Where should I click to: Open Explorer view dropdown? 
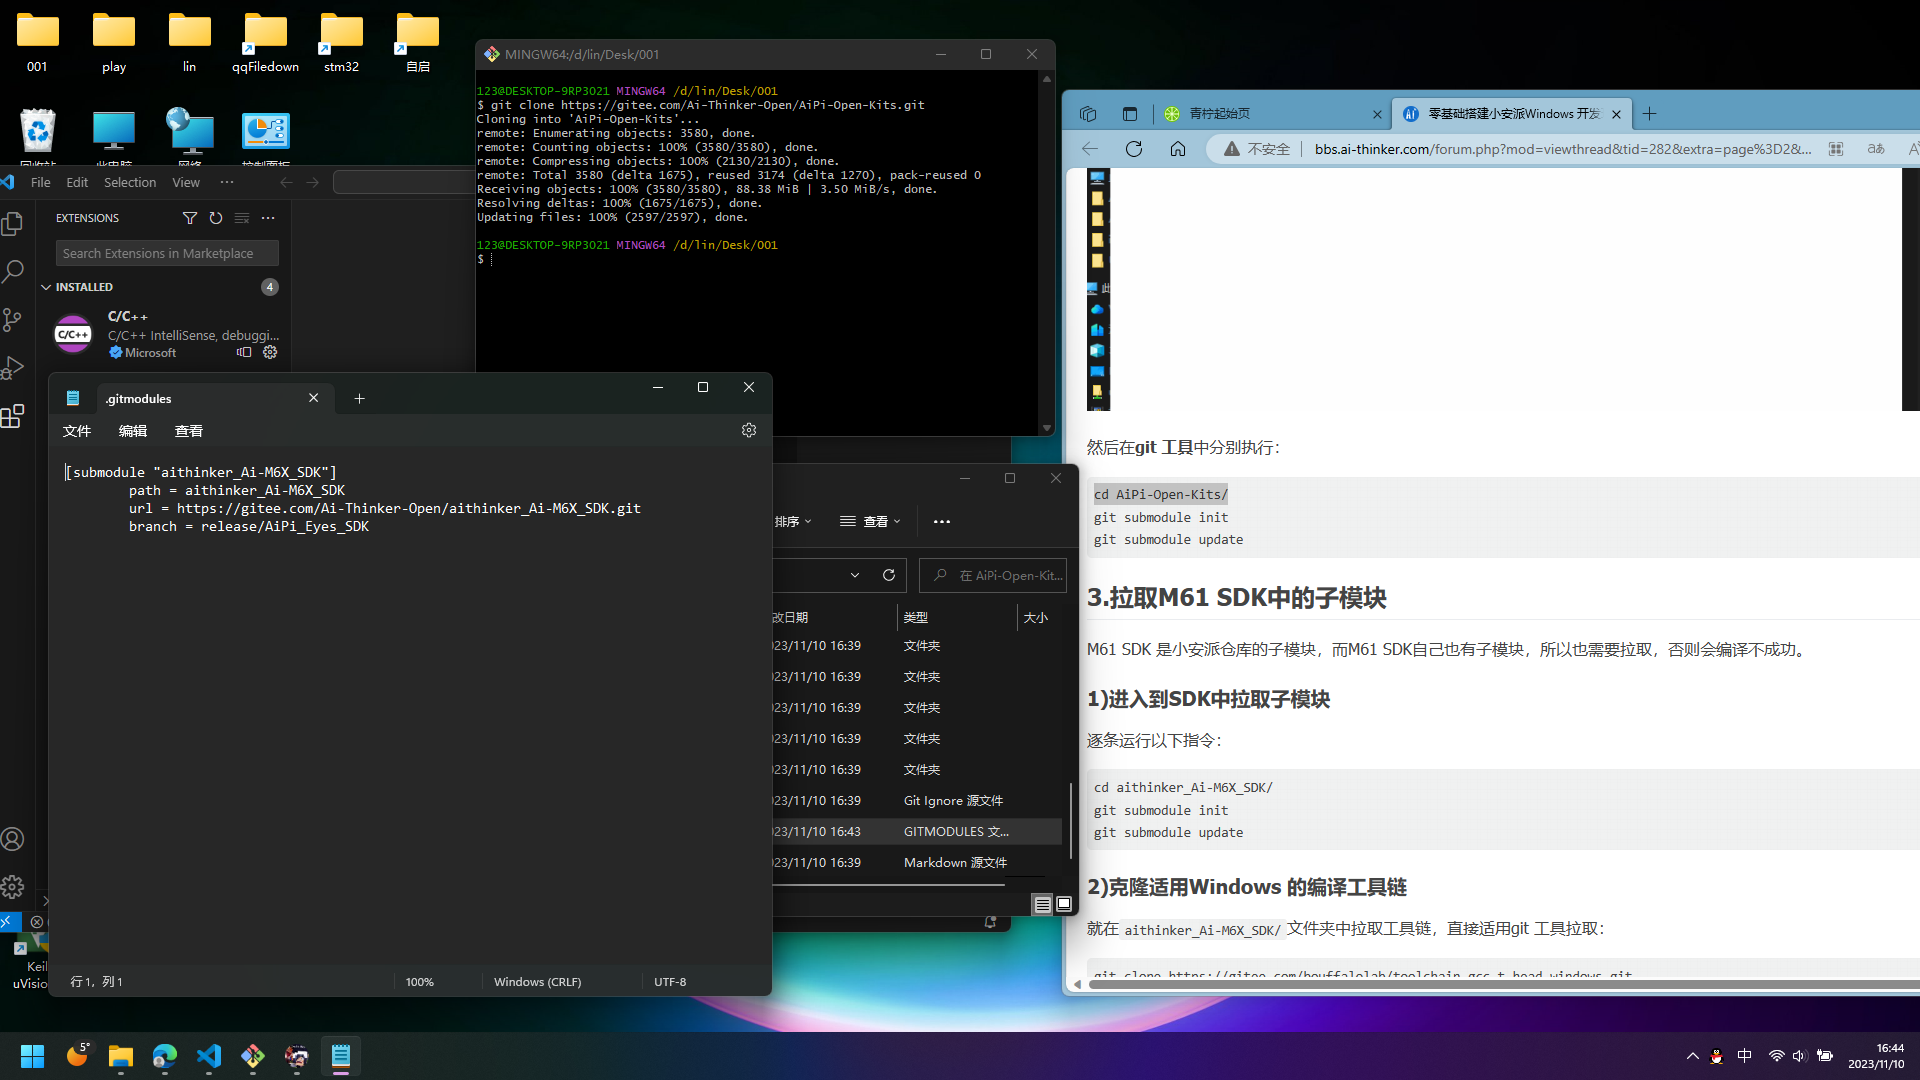point(870,521)
